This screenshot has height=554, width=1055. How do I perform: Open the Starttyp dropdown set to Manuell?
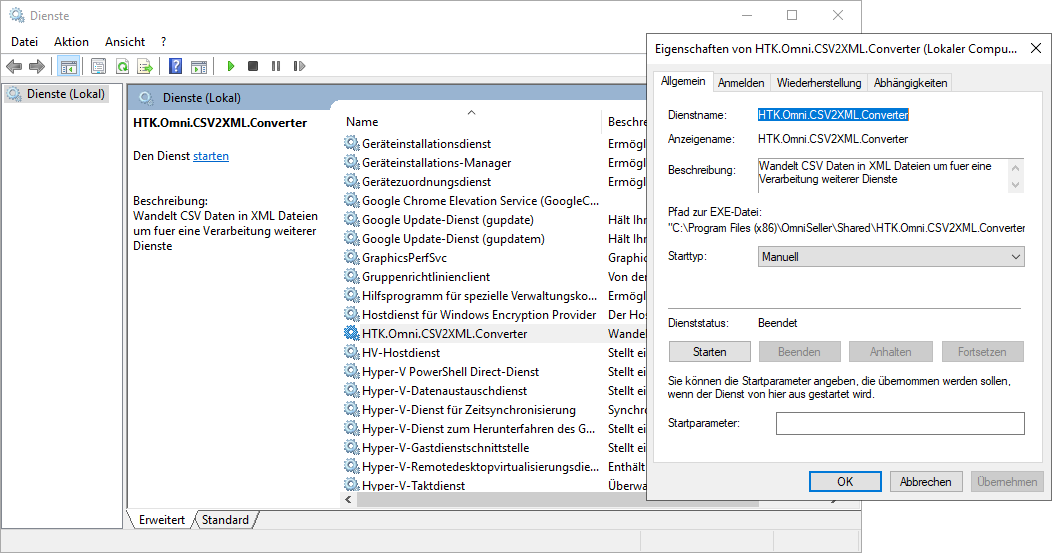tap(891, 257)
